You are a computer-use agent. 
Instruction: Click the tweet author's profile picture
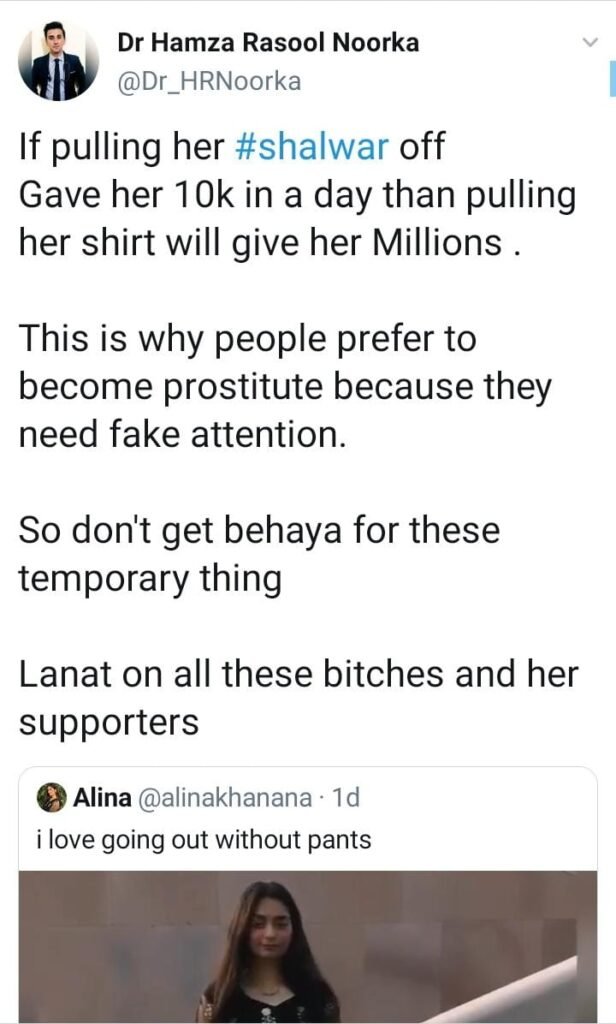click(58, 62)
